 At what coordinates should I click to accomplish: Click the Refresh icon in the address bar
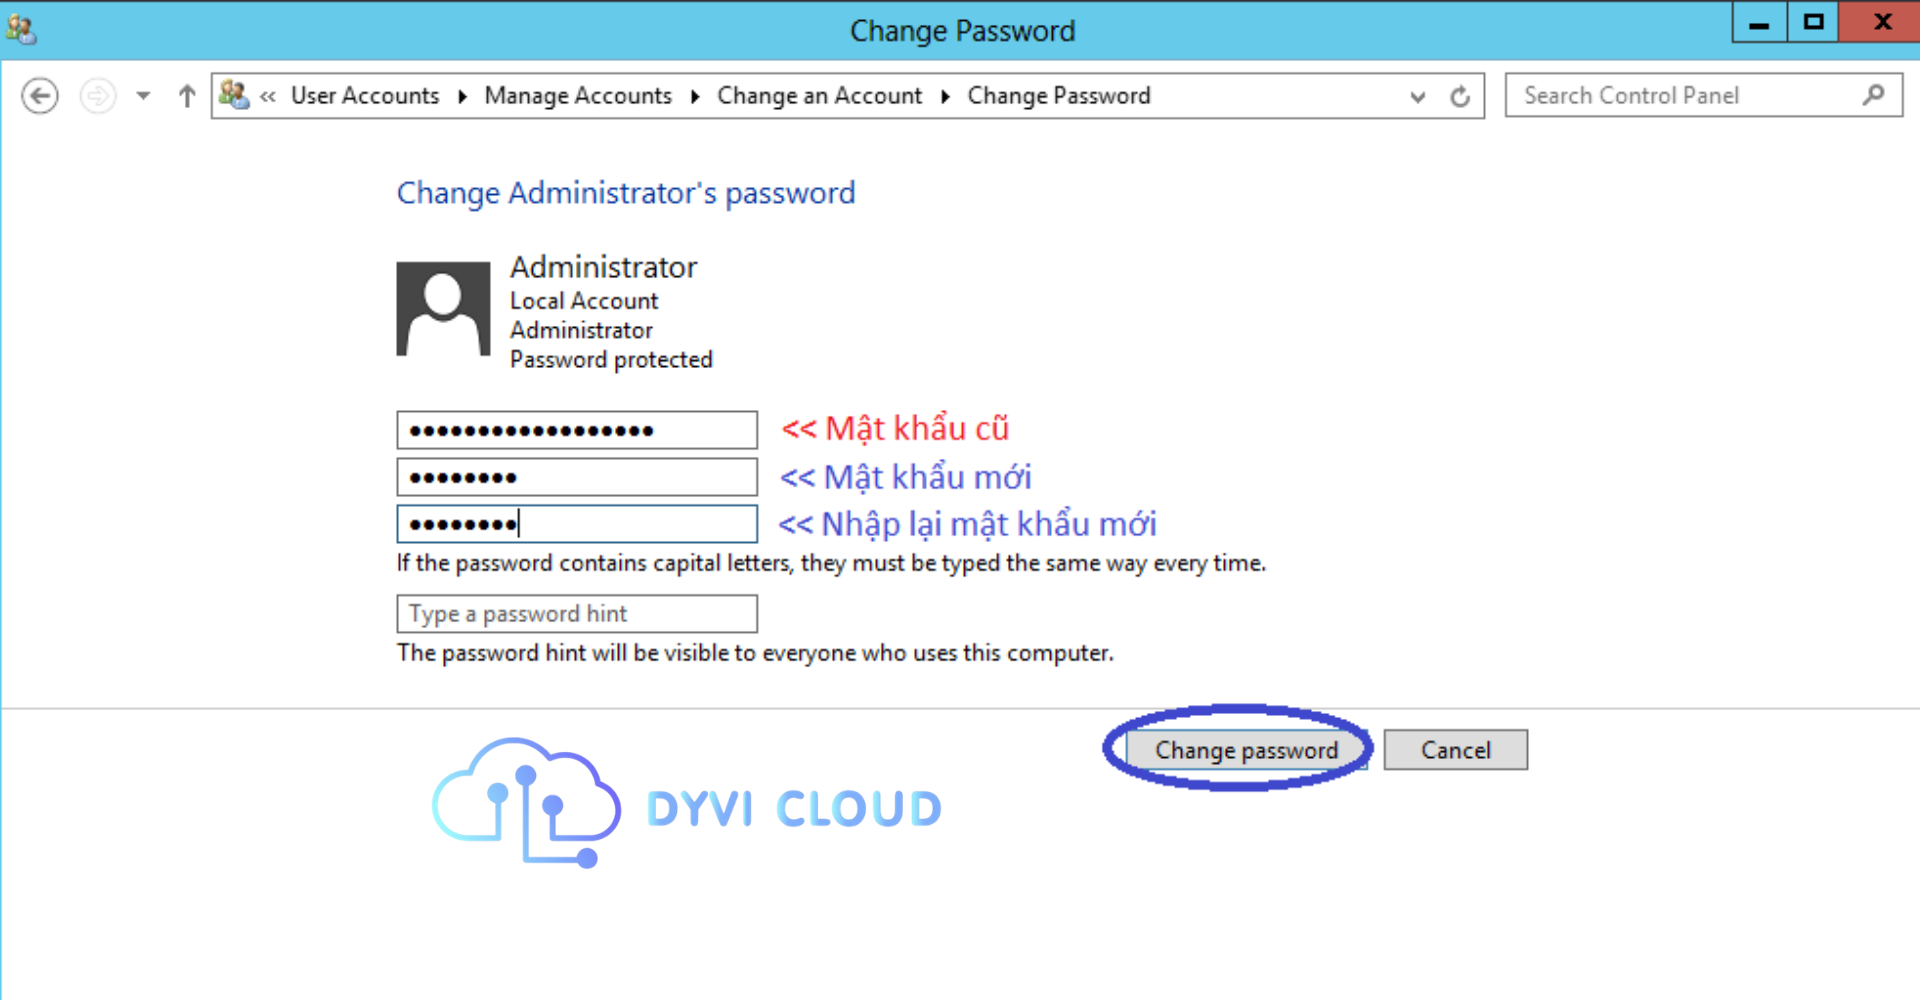pos(1461,95)
